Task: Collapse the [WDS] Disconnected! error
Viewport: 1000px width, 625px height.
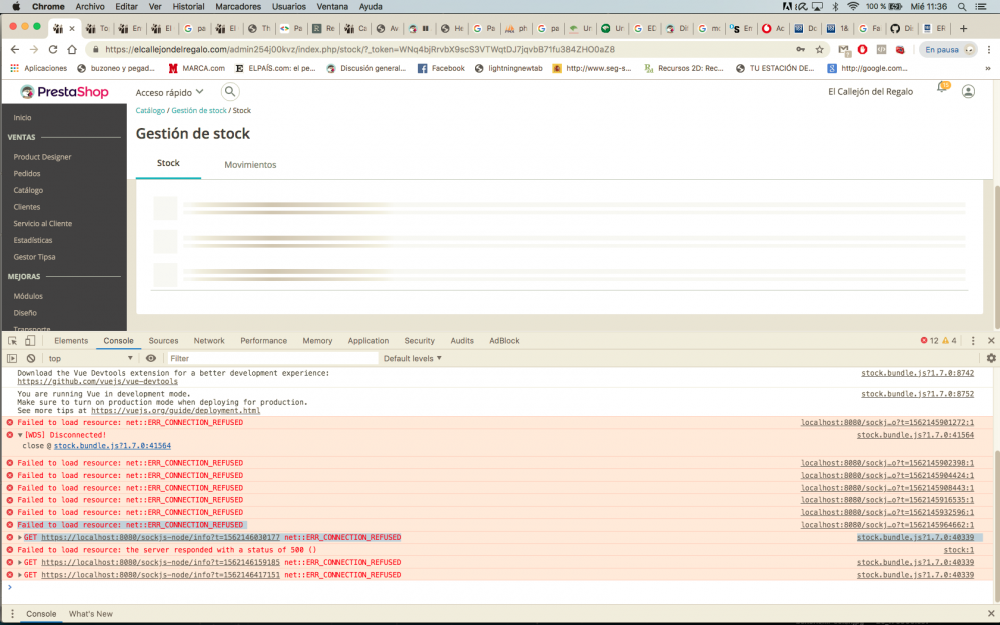Action: coord(20,435)
